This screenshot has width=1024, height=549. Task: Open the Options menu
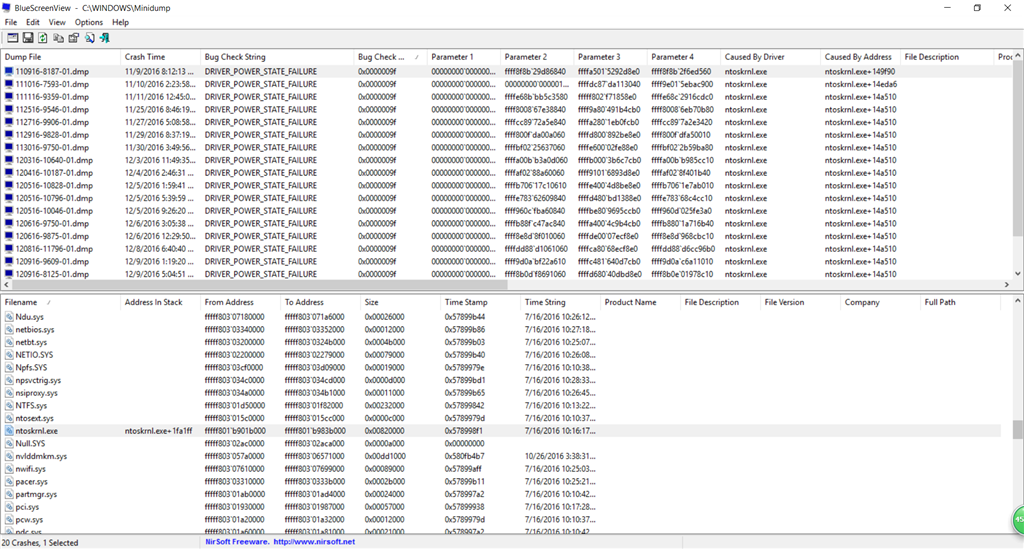(x=88, y=22)
